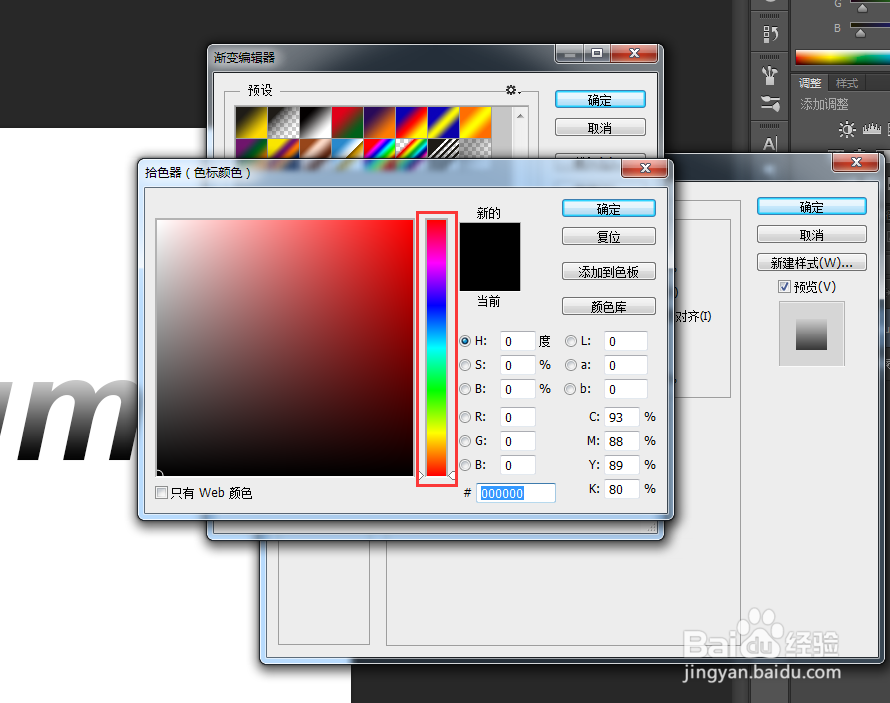The height and width of the screenshot is (703, 890).
Task: Click 取消 in gradient editor
Action: (600, 127)
